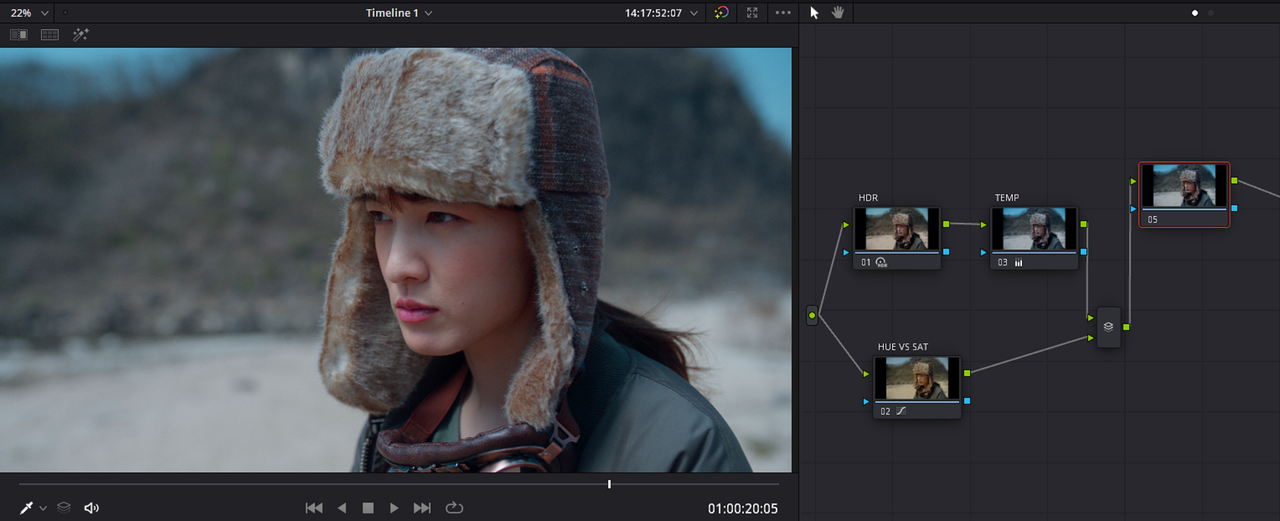Screen dimensions: 1280x521
Task: Jump to the first frame
Action: (314, 508)
